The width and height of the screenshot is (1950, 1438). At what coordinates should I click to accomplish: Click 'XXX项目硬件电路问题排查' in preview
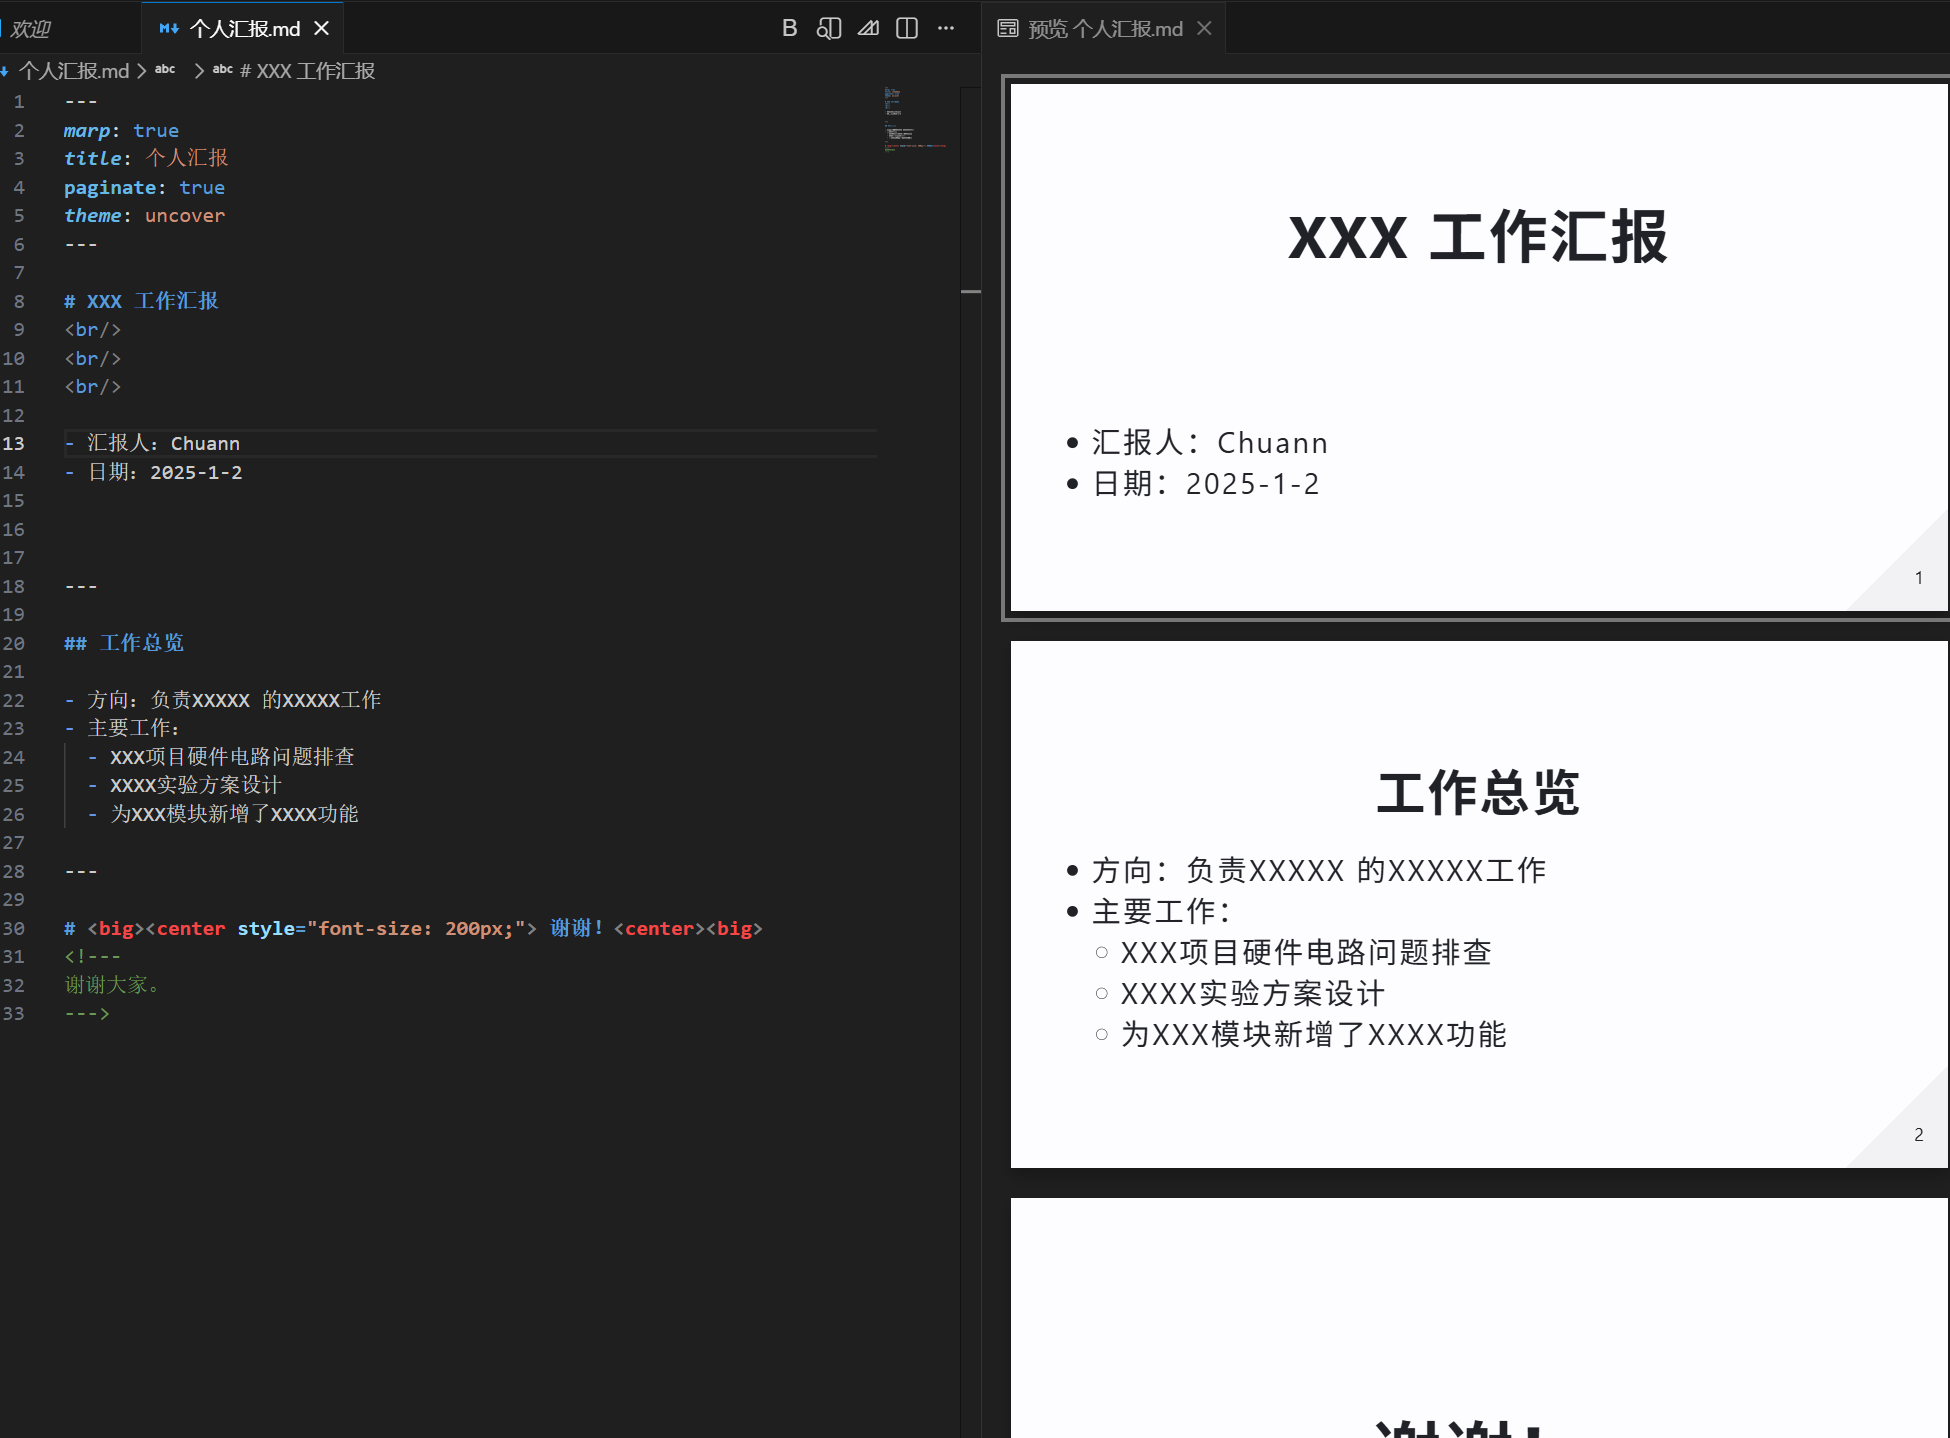(x=1306, y=953)
